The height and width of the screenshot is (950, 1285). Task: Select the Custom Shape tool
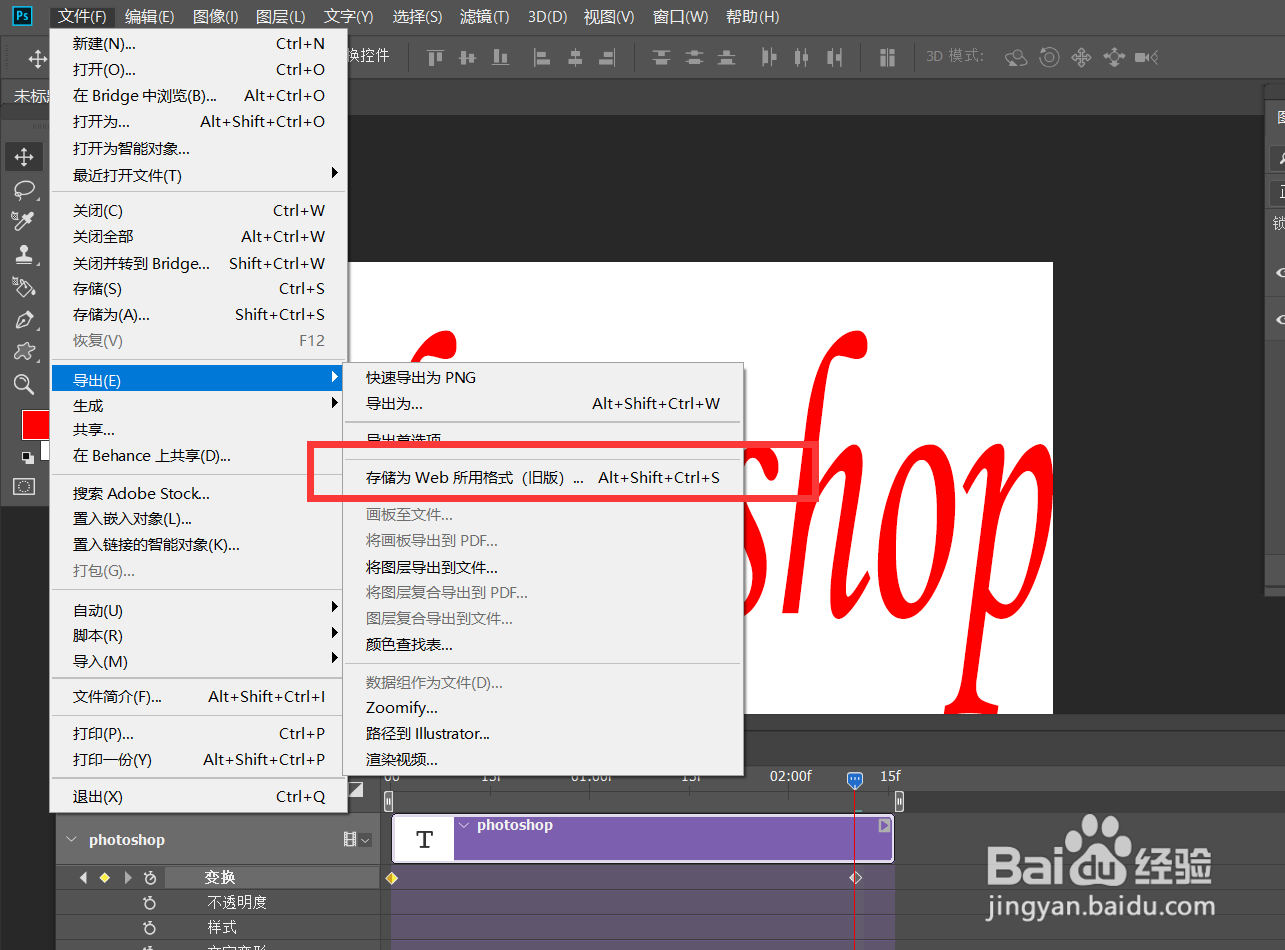coord(24,351)
